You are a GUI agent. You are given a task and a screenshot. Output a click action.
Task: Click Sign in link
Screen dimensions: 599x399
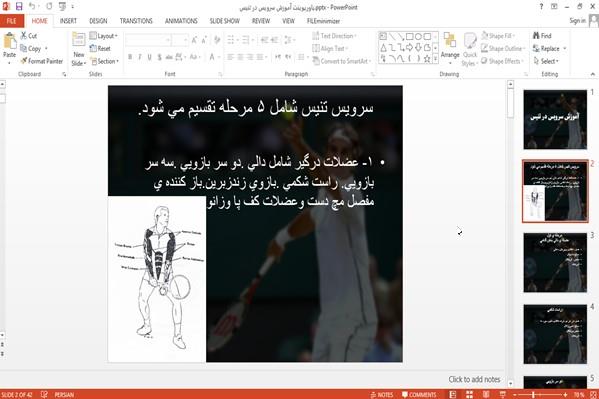pos(577,21)
